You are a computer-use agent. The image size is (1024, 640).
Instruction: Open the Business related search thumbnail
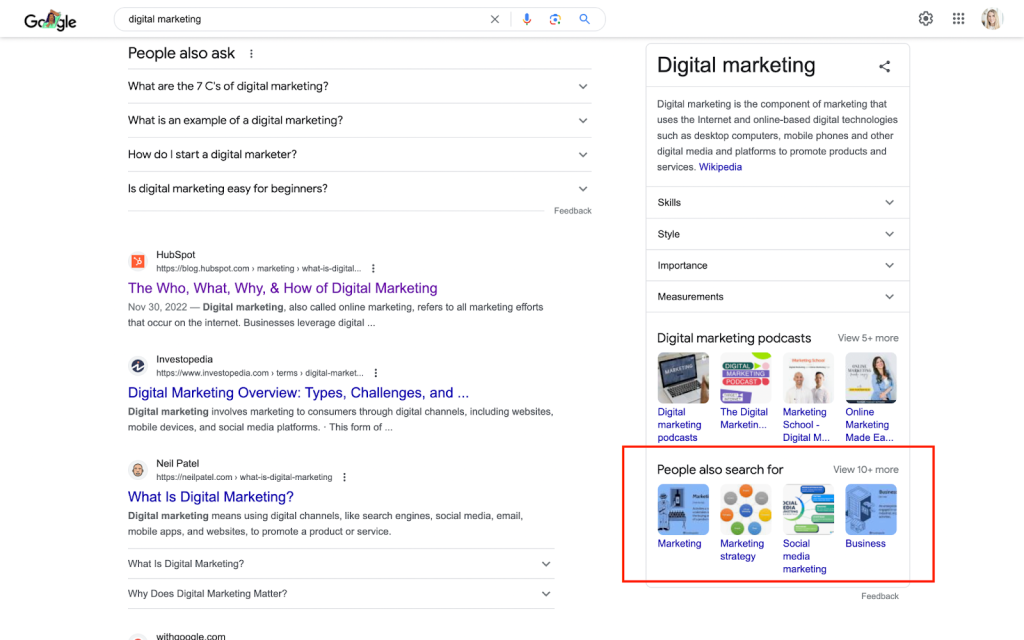(x=871, y=509)
